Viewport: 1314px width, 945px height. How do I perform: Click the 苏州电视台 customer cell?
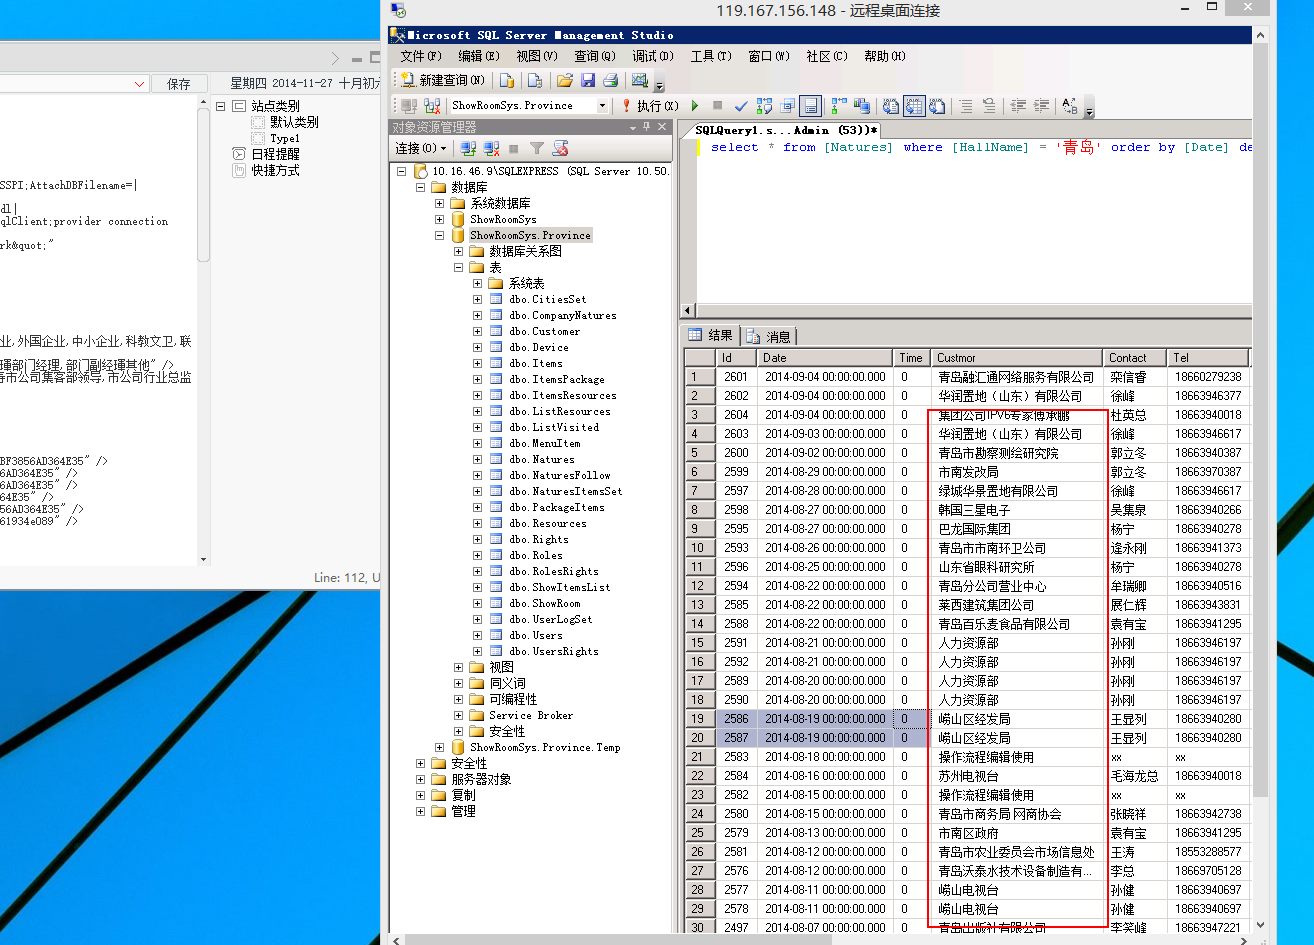click(x=1018, y=776)
